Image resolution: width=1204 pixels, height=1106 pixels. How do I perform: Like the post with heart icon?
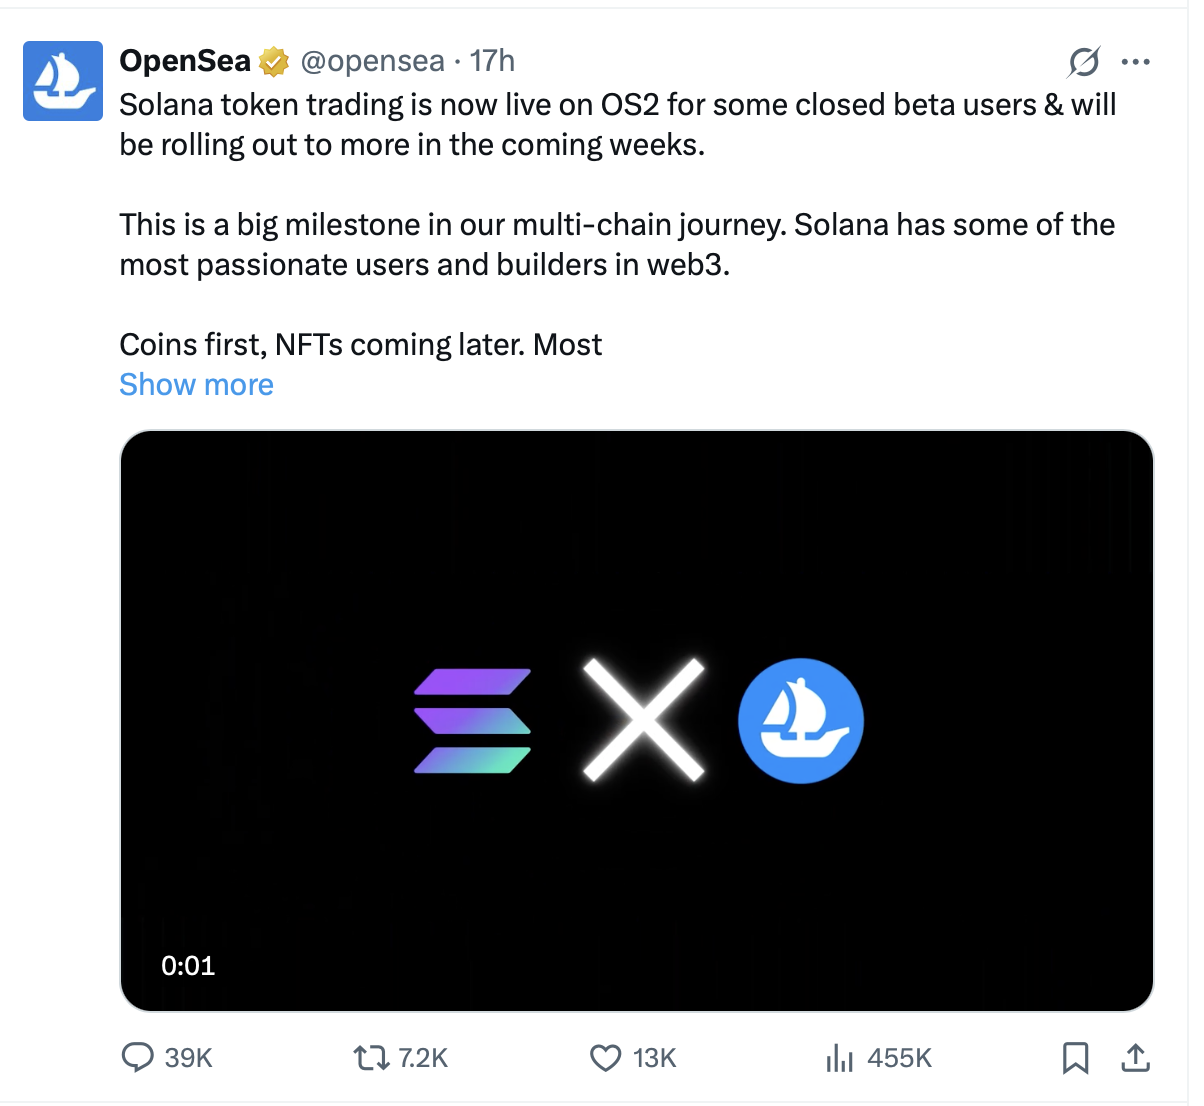pyautogui.click(x=606, y=1057)
